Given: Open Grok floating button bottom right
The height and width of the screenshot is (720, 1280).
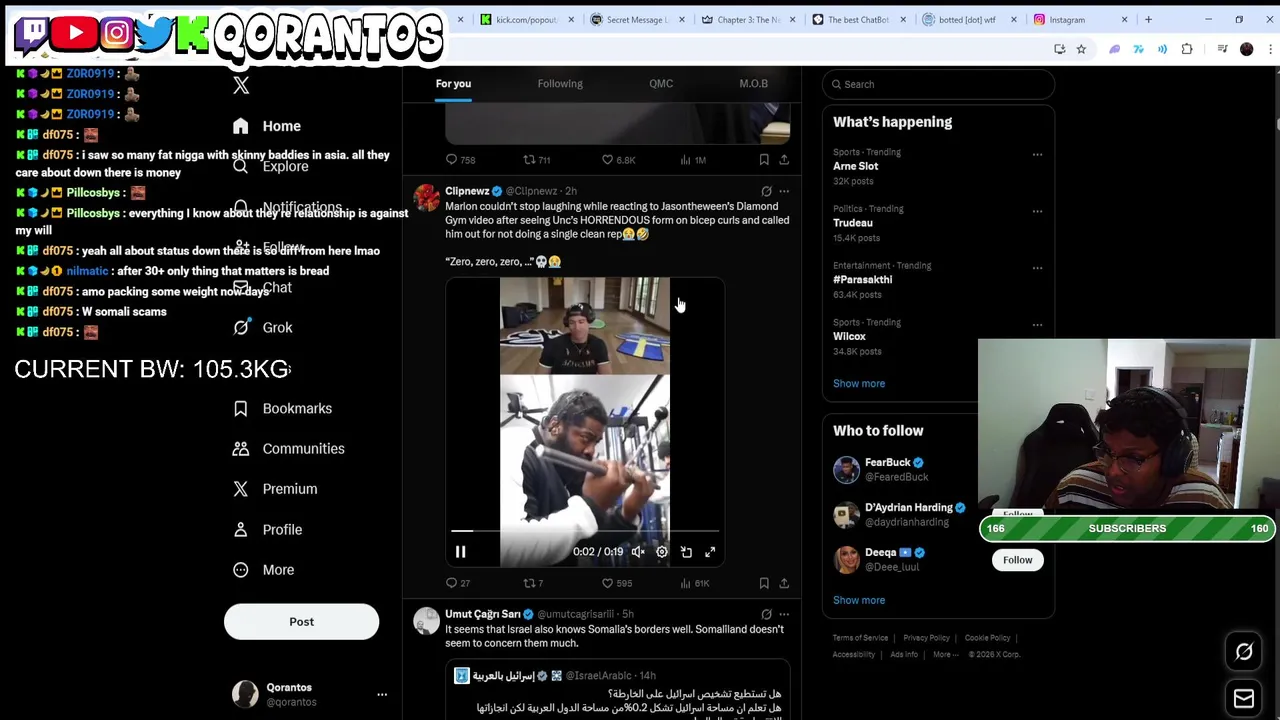Looking at the screenshot, I should (1244, 652).
